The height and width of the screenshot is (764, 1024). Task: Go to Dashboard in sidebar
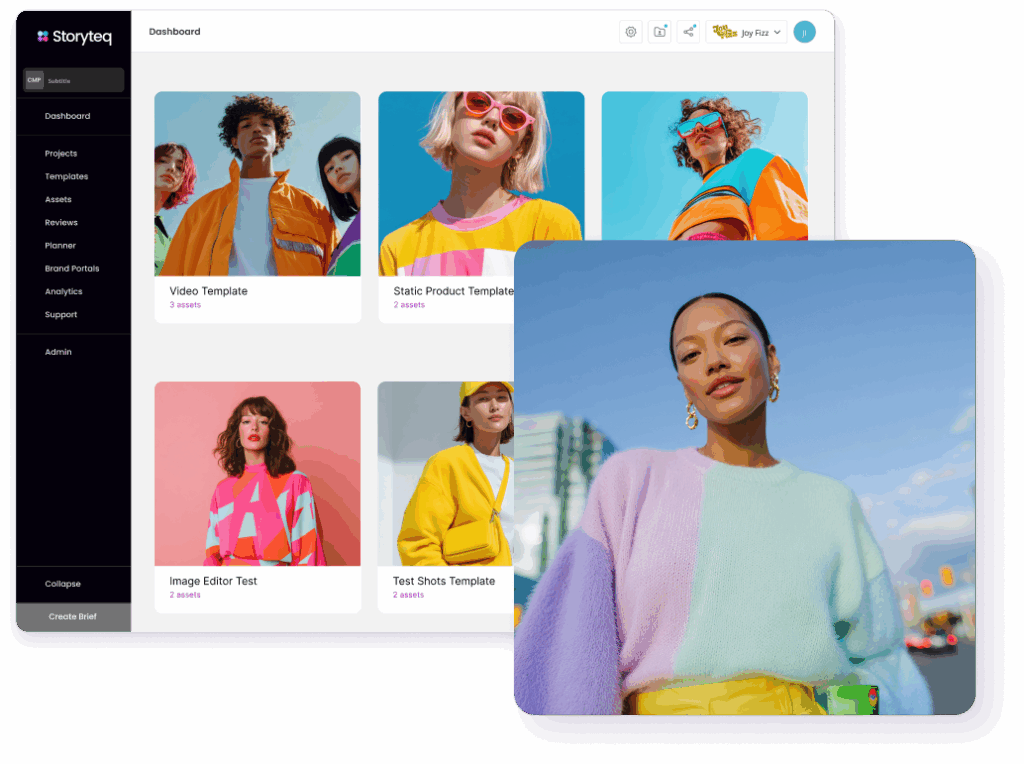click(x=67, y=116)
